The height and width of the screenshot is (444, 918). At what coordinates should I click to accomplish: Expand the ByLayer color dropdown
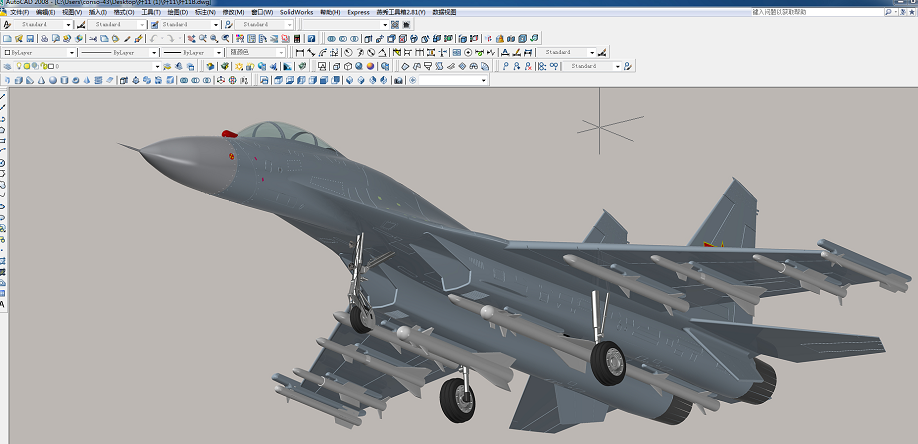coord(72,52)
